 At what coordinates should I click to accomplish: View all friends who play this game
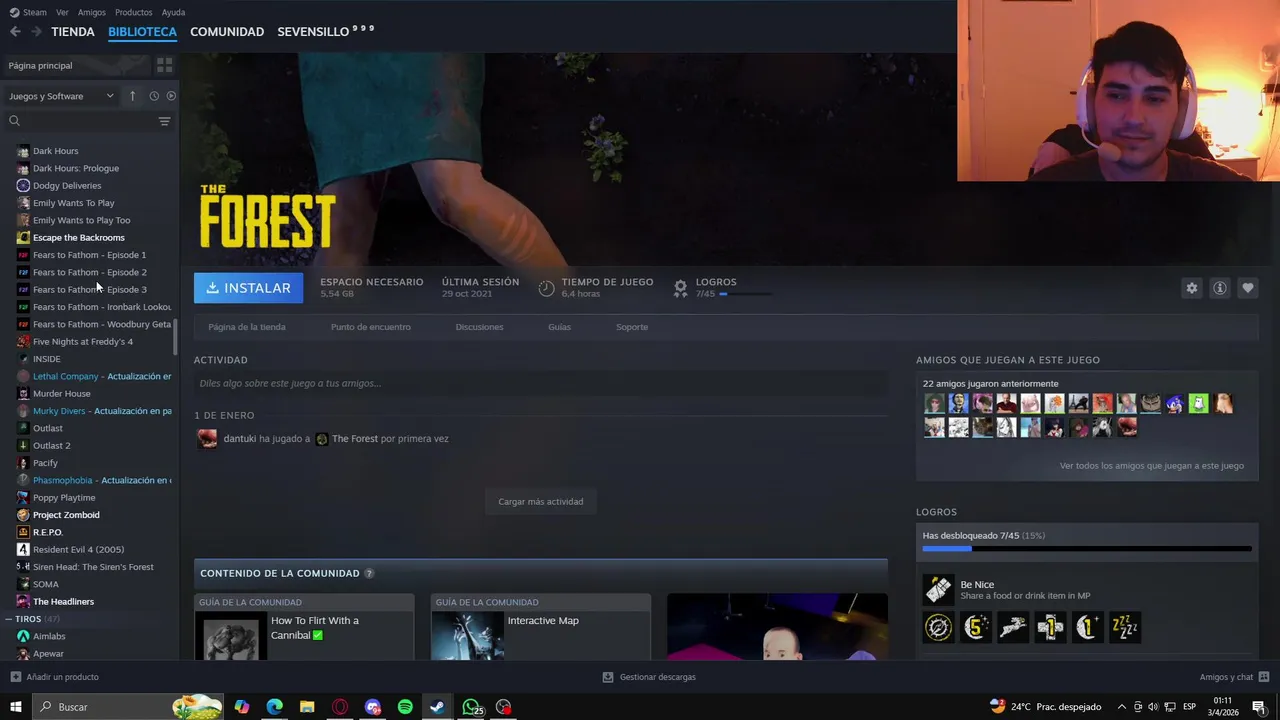[1152, 466]
